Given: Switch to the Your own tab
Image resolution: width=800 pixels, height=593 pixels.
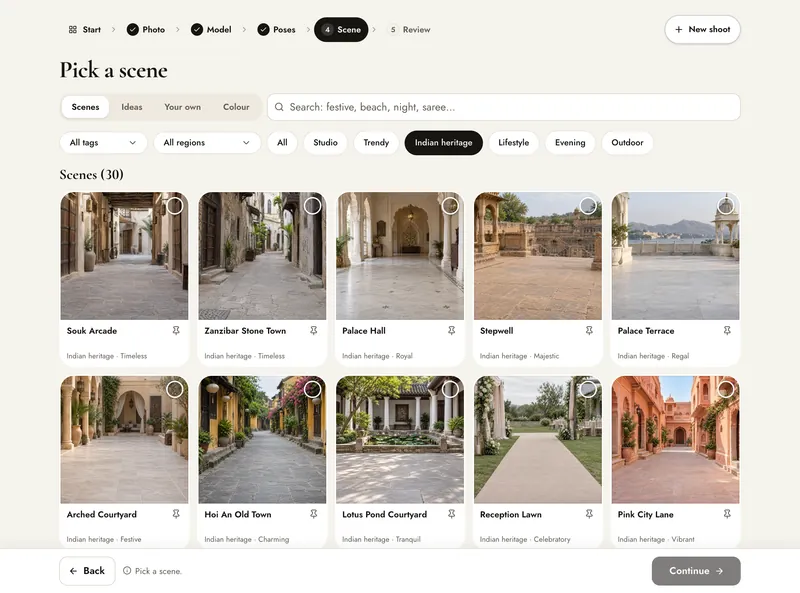Looking at the screenshot, I should click(183, 107).
